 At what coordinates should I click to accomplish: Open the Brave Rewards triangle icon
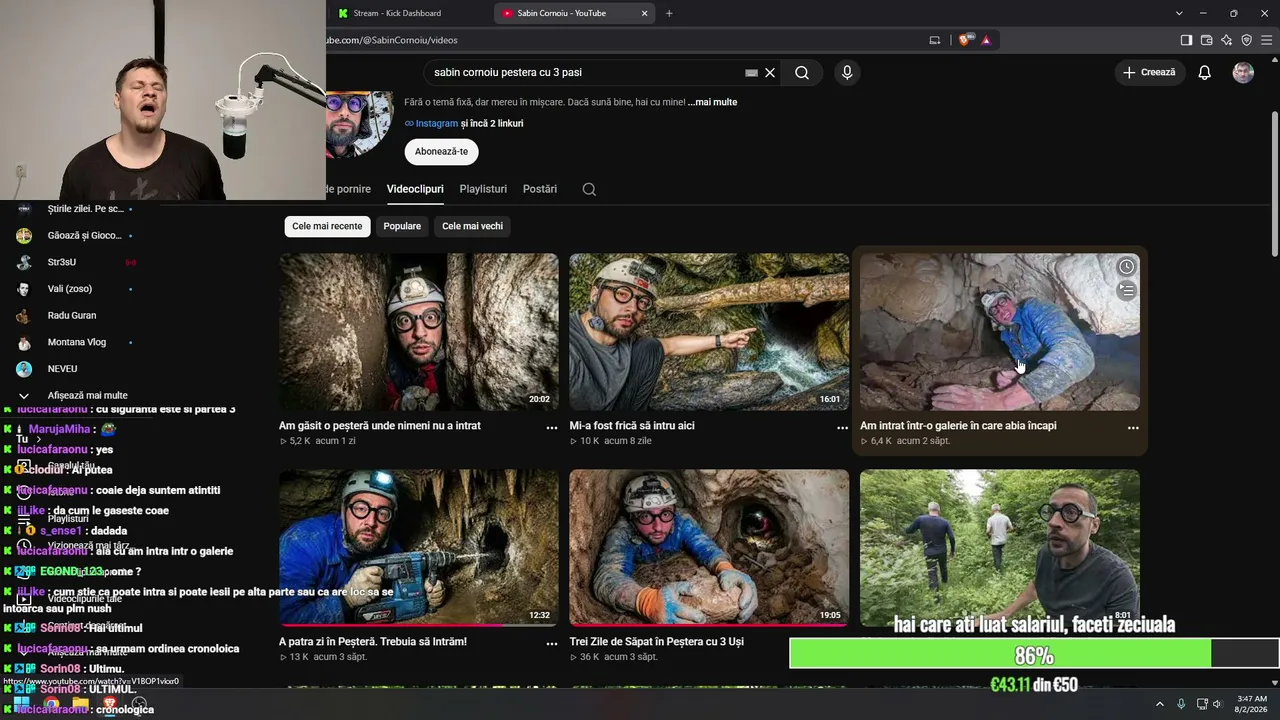click(986, 40)
